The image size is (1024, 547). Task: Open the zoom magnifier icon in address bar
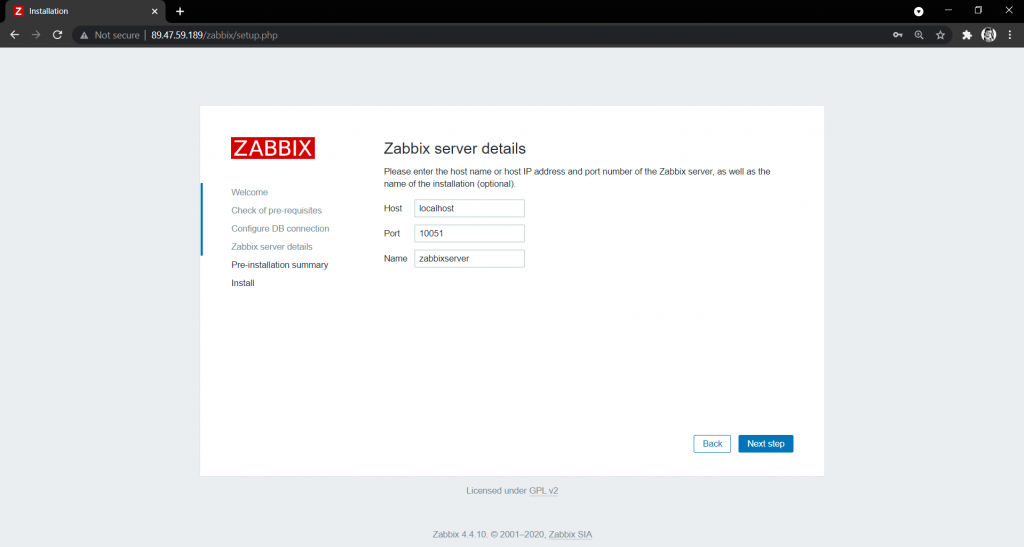(x=919, y=35)
